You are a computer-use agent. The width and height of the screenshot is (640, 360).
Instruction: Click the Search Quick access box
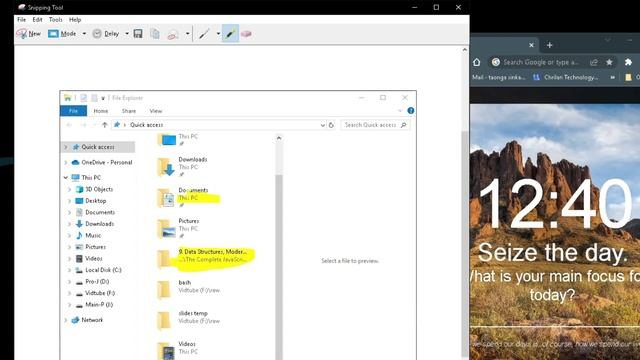376,125
